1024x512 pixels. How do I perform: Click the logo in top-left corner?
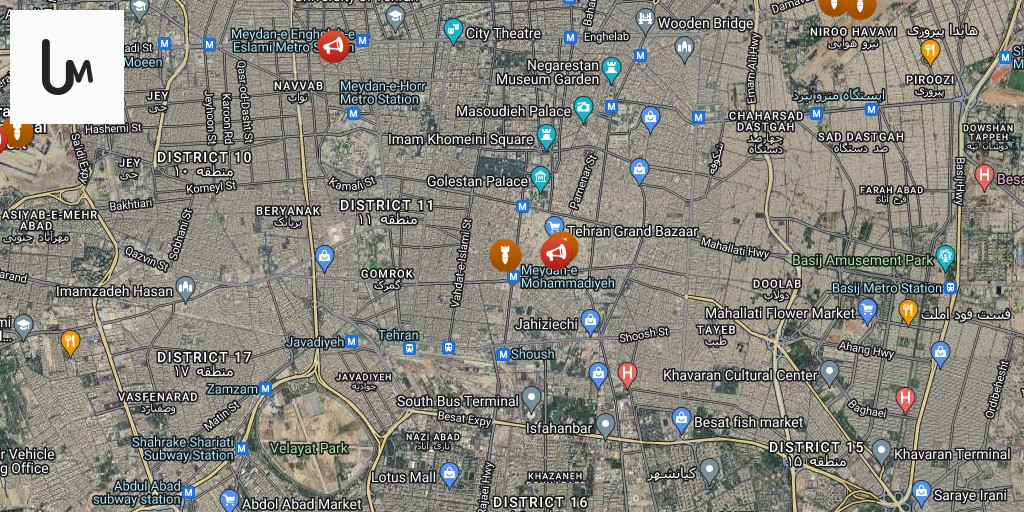point(67,67)
